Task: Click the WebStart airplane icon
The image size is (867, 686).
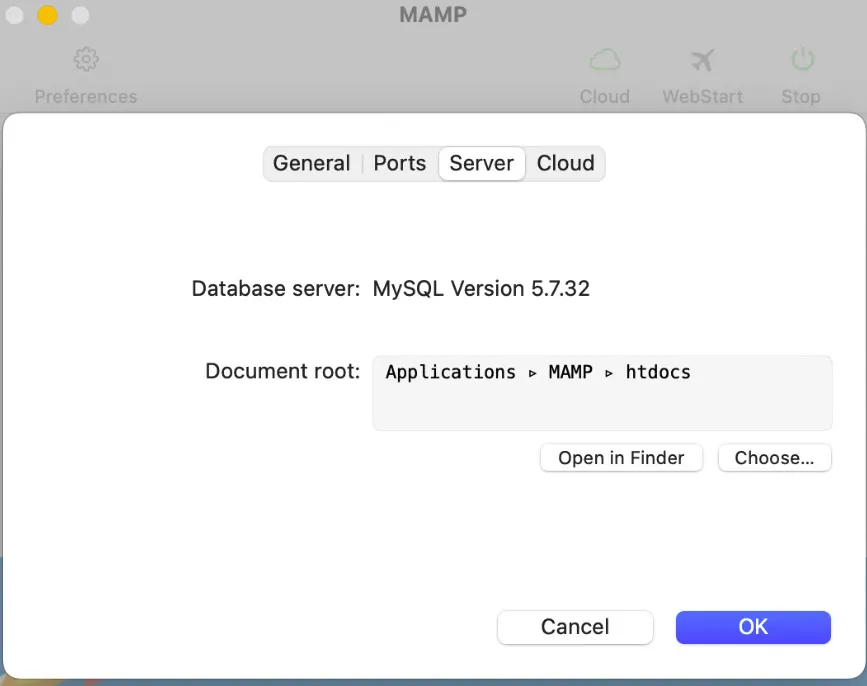Action: [x=702, y=60]
